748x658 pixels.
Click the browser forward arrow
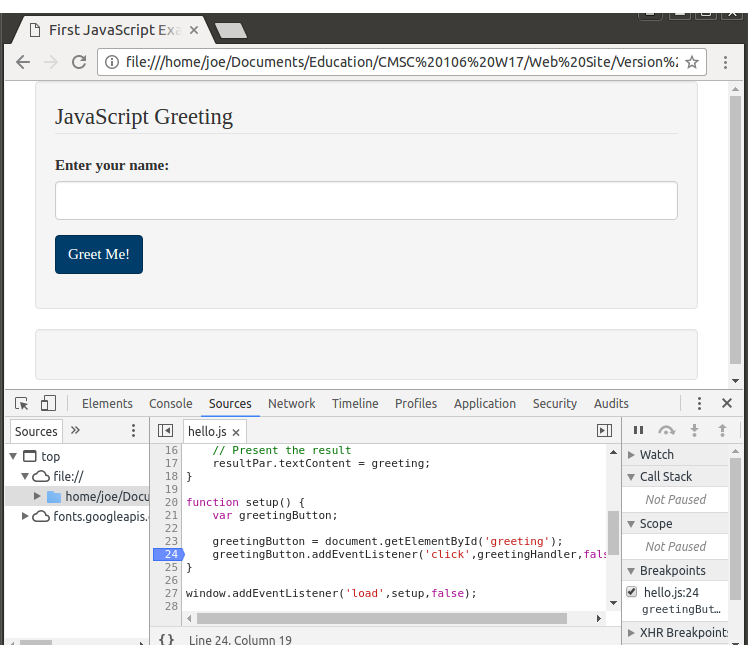coord(51,62)
